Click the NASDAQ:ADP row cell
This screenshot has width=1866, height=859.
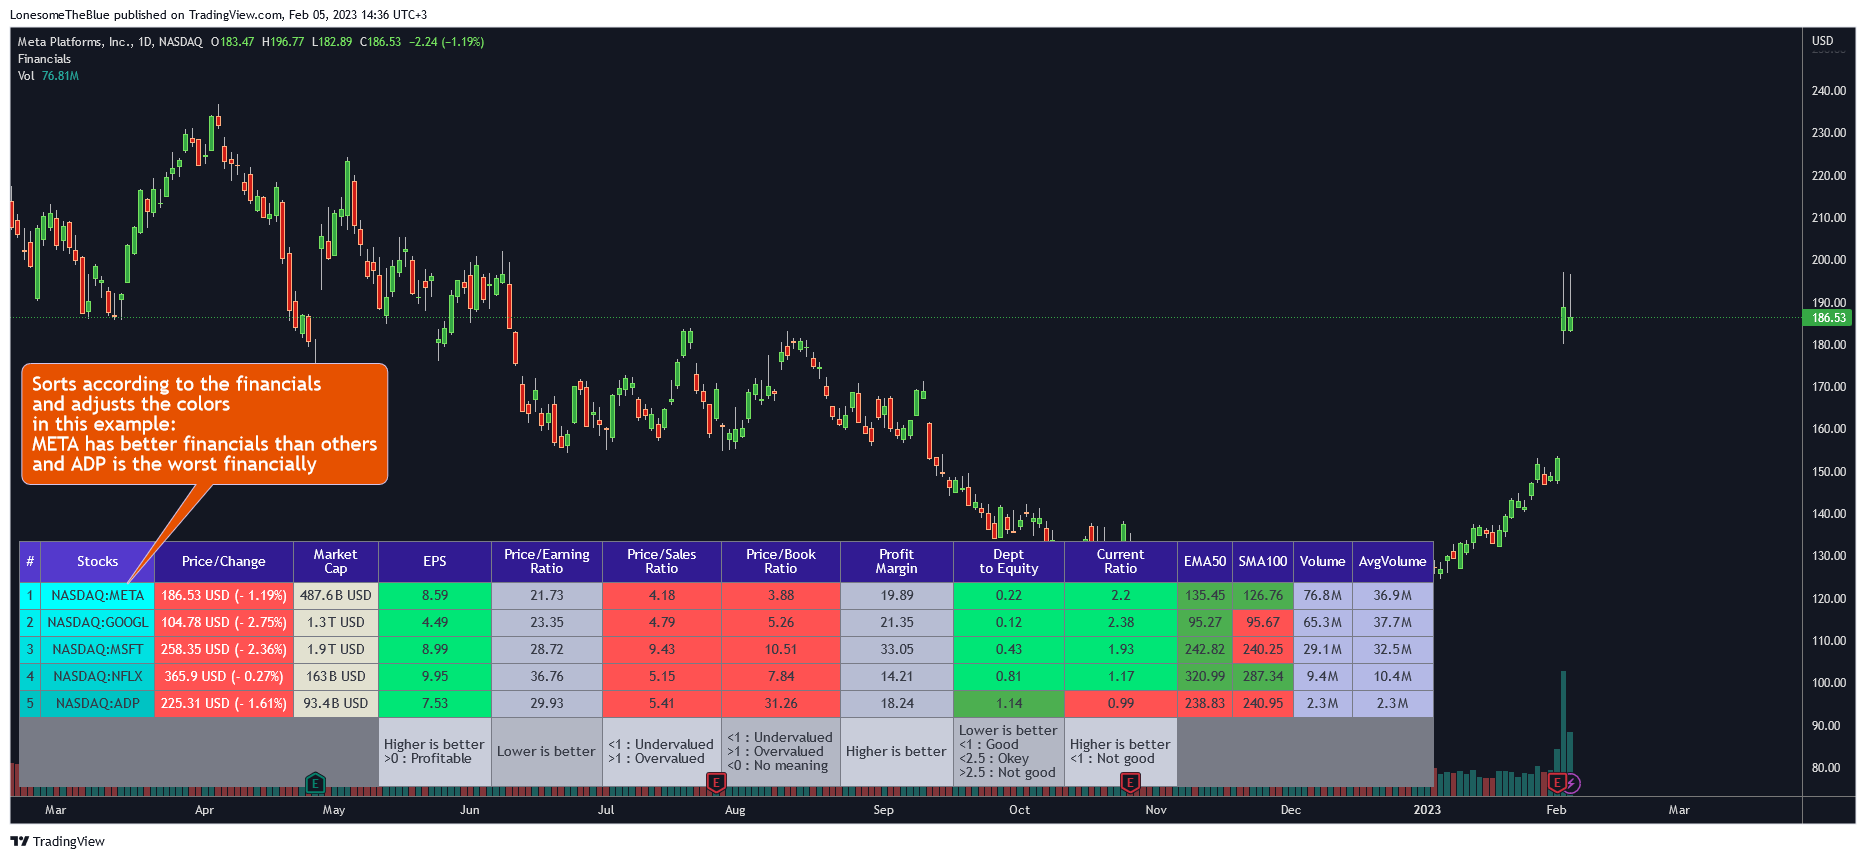(x=97, y=704)
